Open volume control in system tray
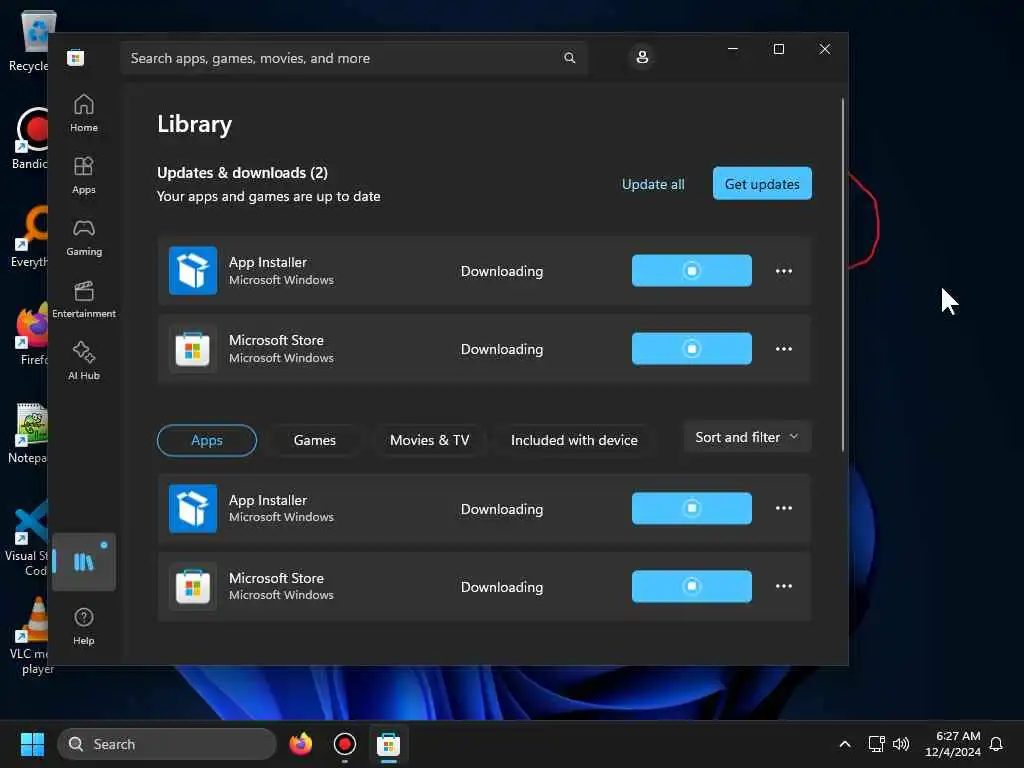The height and width of the screenshot is (768, 1024). pyautogui.click(x=901, y=744)
